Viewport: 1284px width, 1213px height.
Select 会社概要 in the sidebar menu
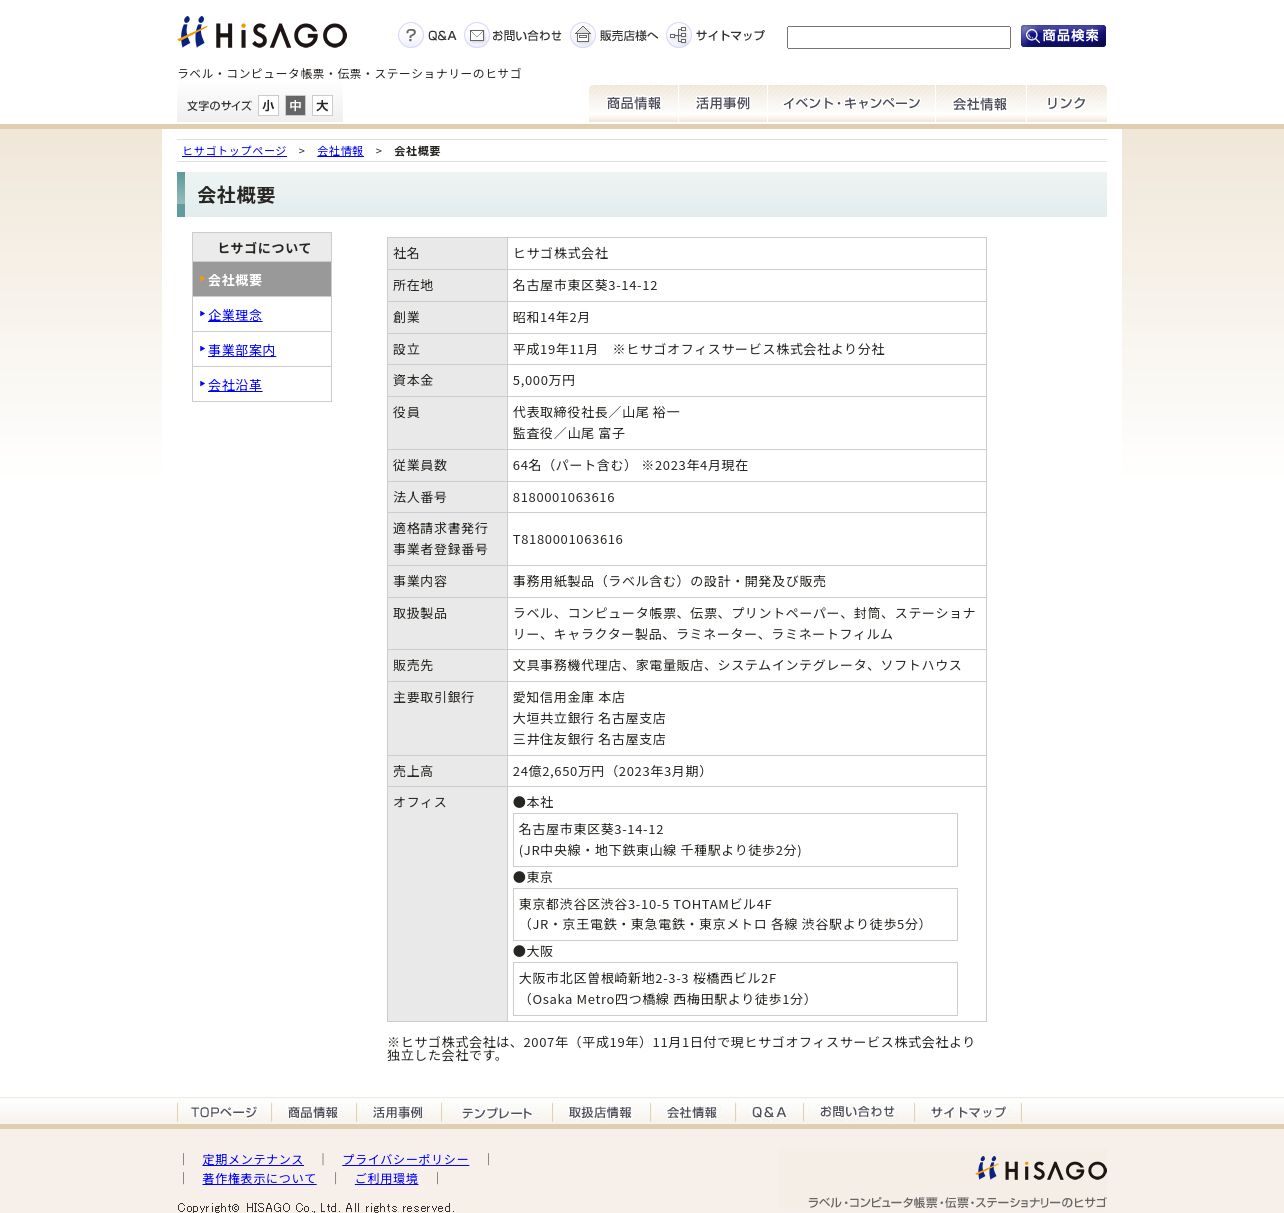coord(262,280)
